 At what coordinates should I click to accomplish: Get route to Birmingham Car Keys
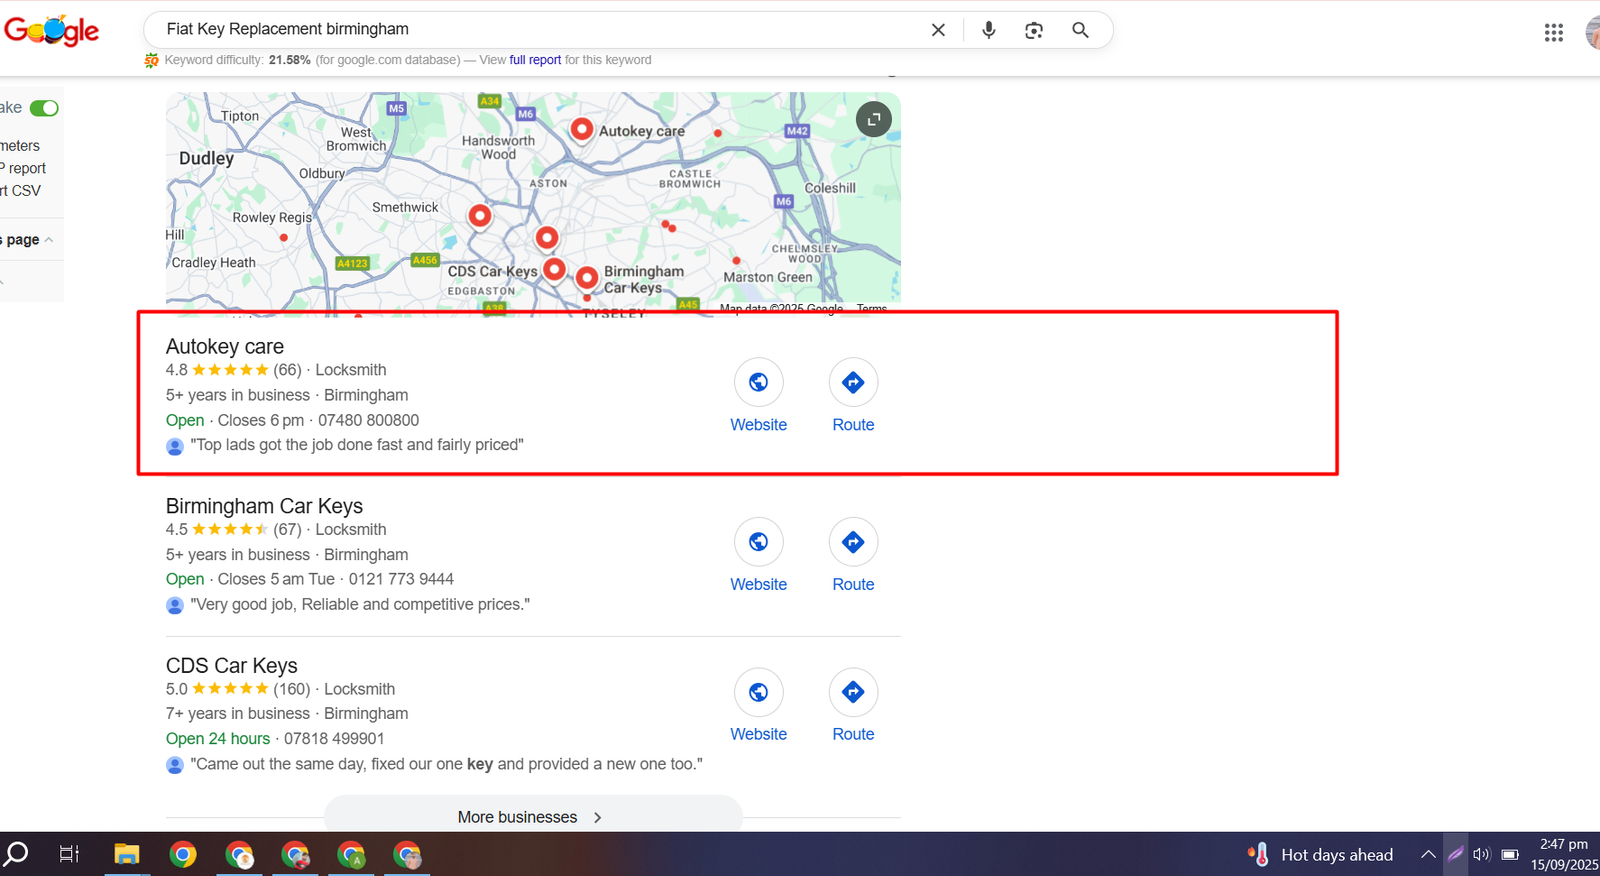pyautogui.click(x=852, y=542)
